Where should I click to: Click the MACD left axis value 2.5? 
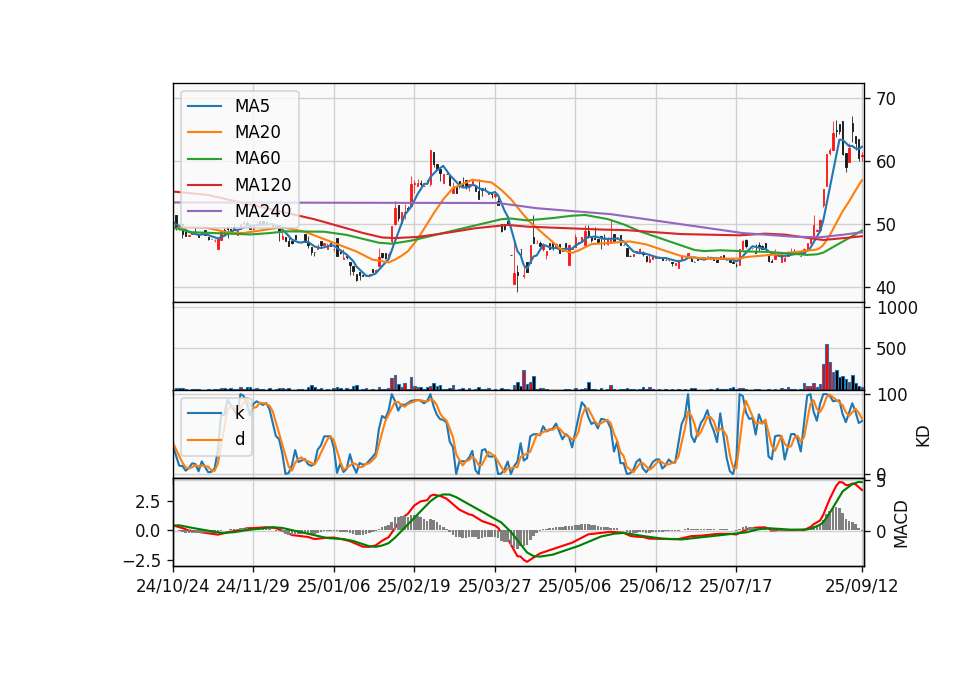point(148,502)
